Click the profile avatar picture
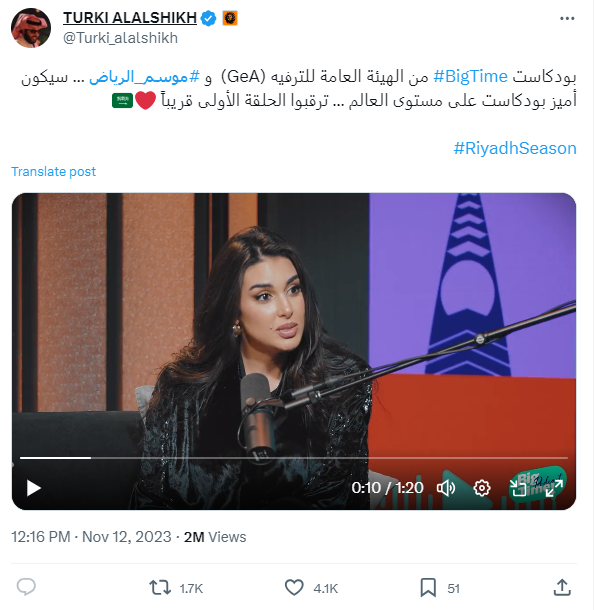Viewport: 595px width, 610px height. (x=31, y=28)
